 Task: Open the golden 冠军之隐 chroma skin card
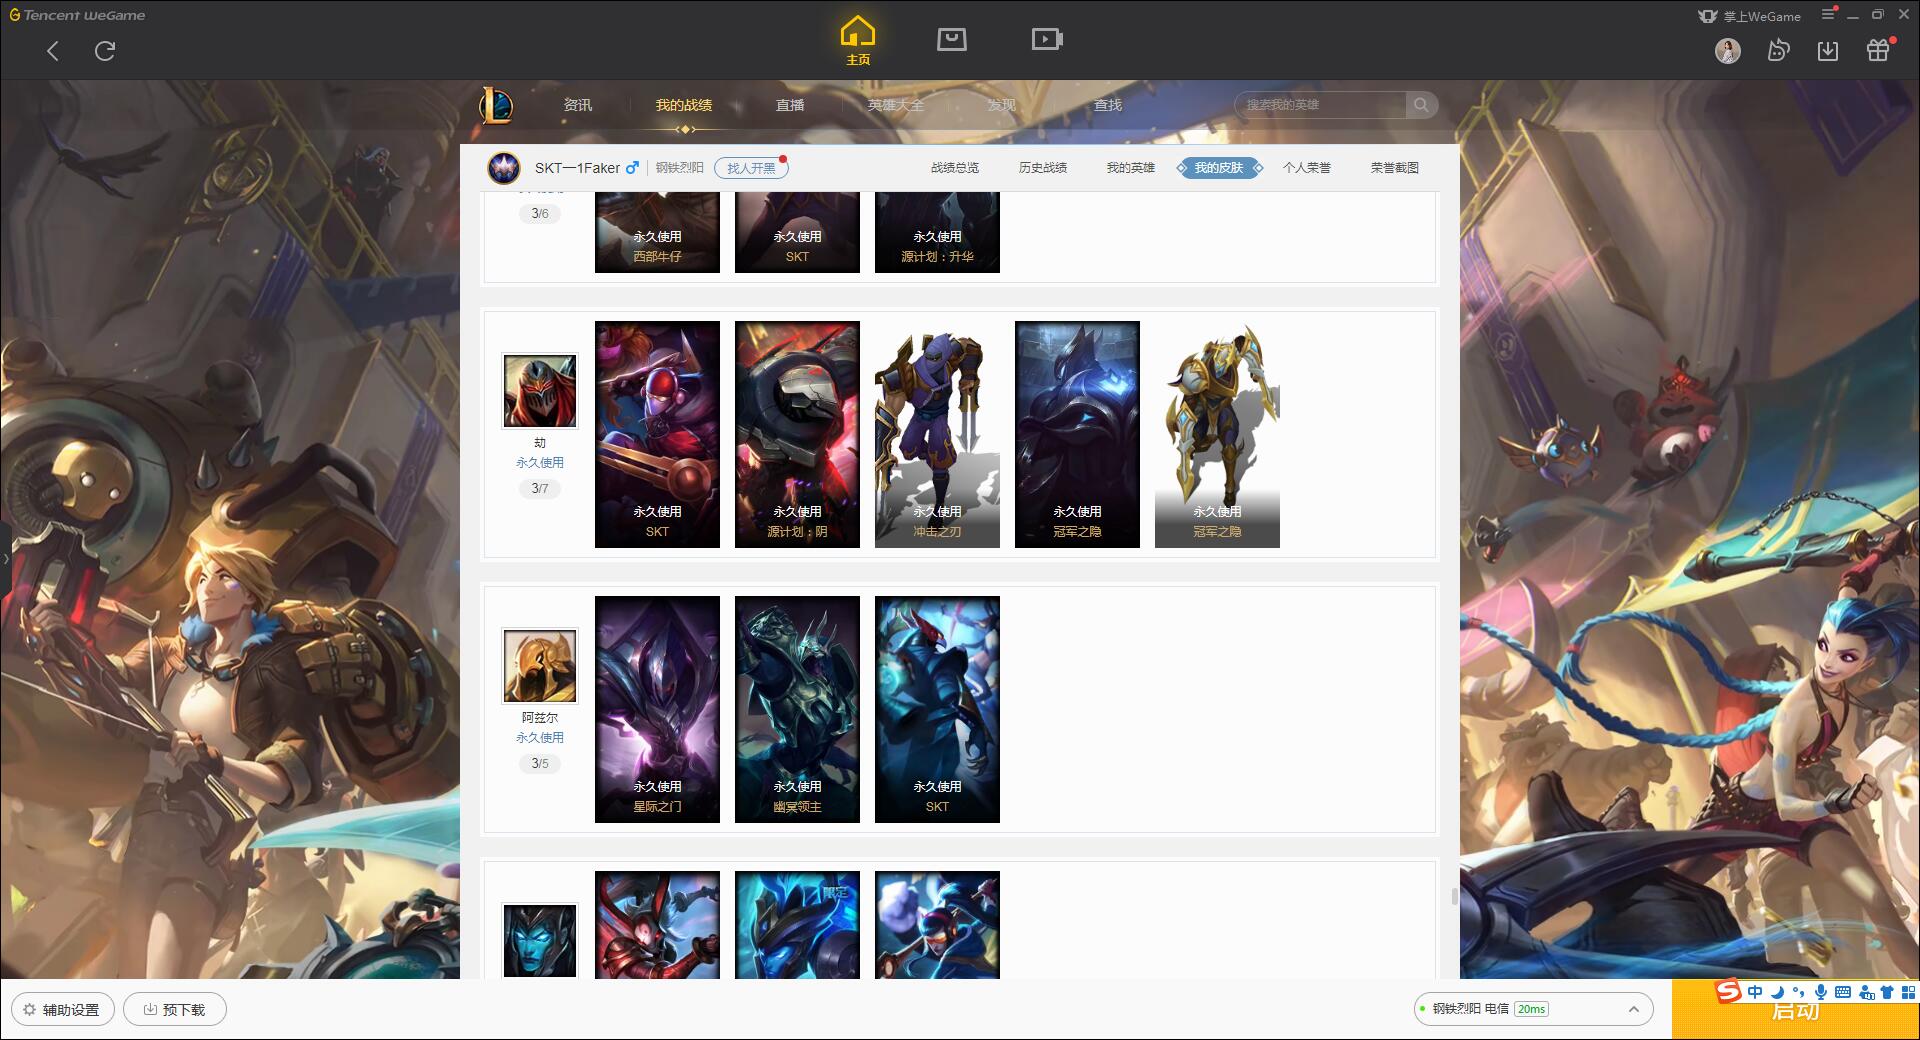tap(1217, 434)
